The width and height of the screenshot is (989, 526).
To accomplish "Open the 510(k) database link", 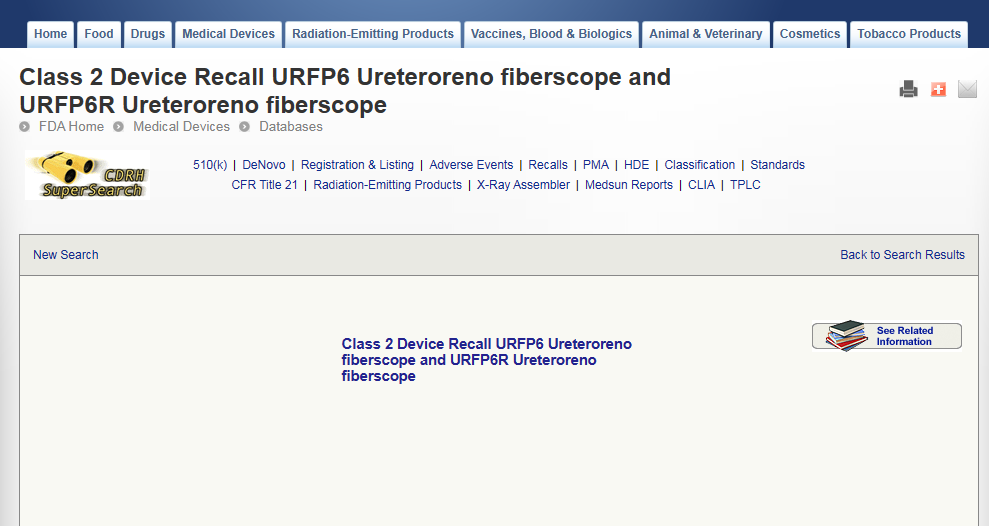I will click(210, 165).
